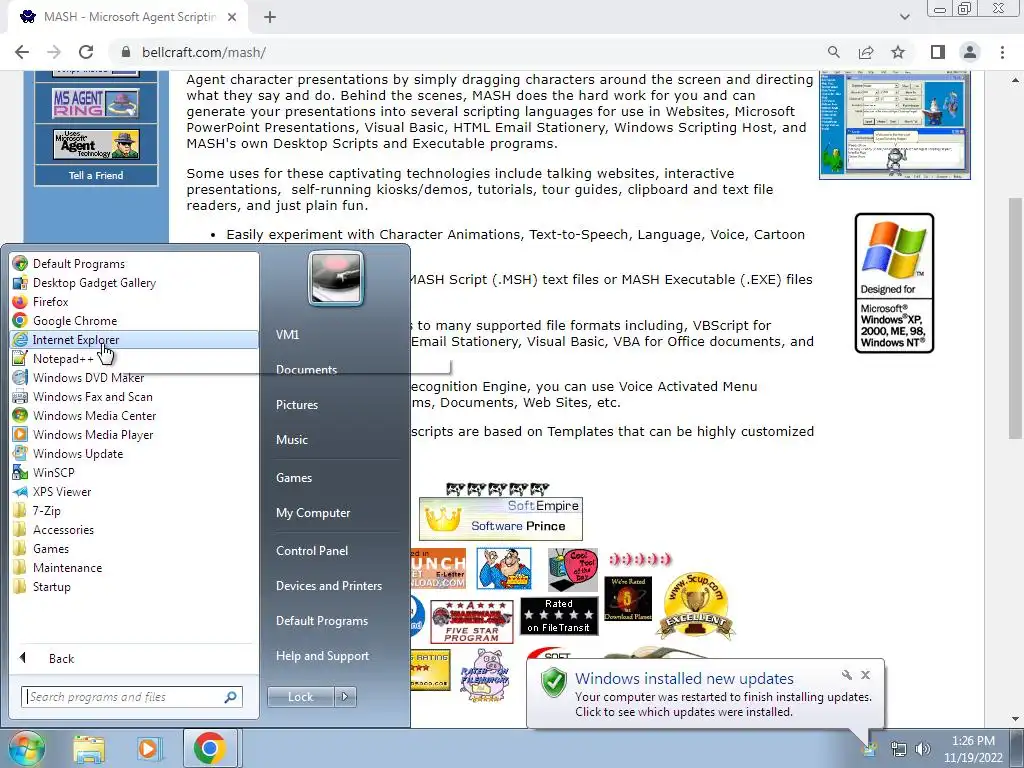Close the Windows updates notification balloon
The image size is (1024, 768).
click(865, 675)
